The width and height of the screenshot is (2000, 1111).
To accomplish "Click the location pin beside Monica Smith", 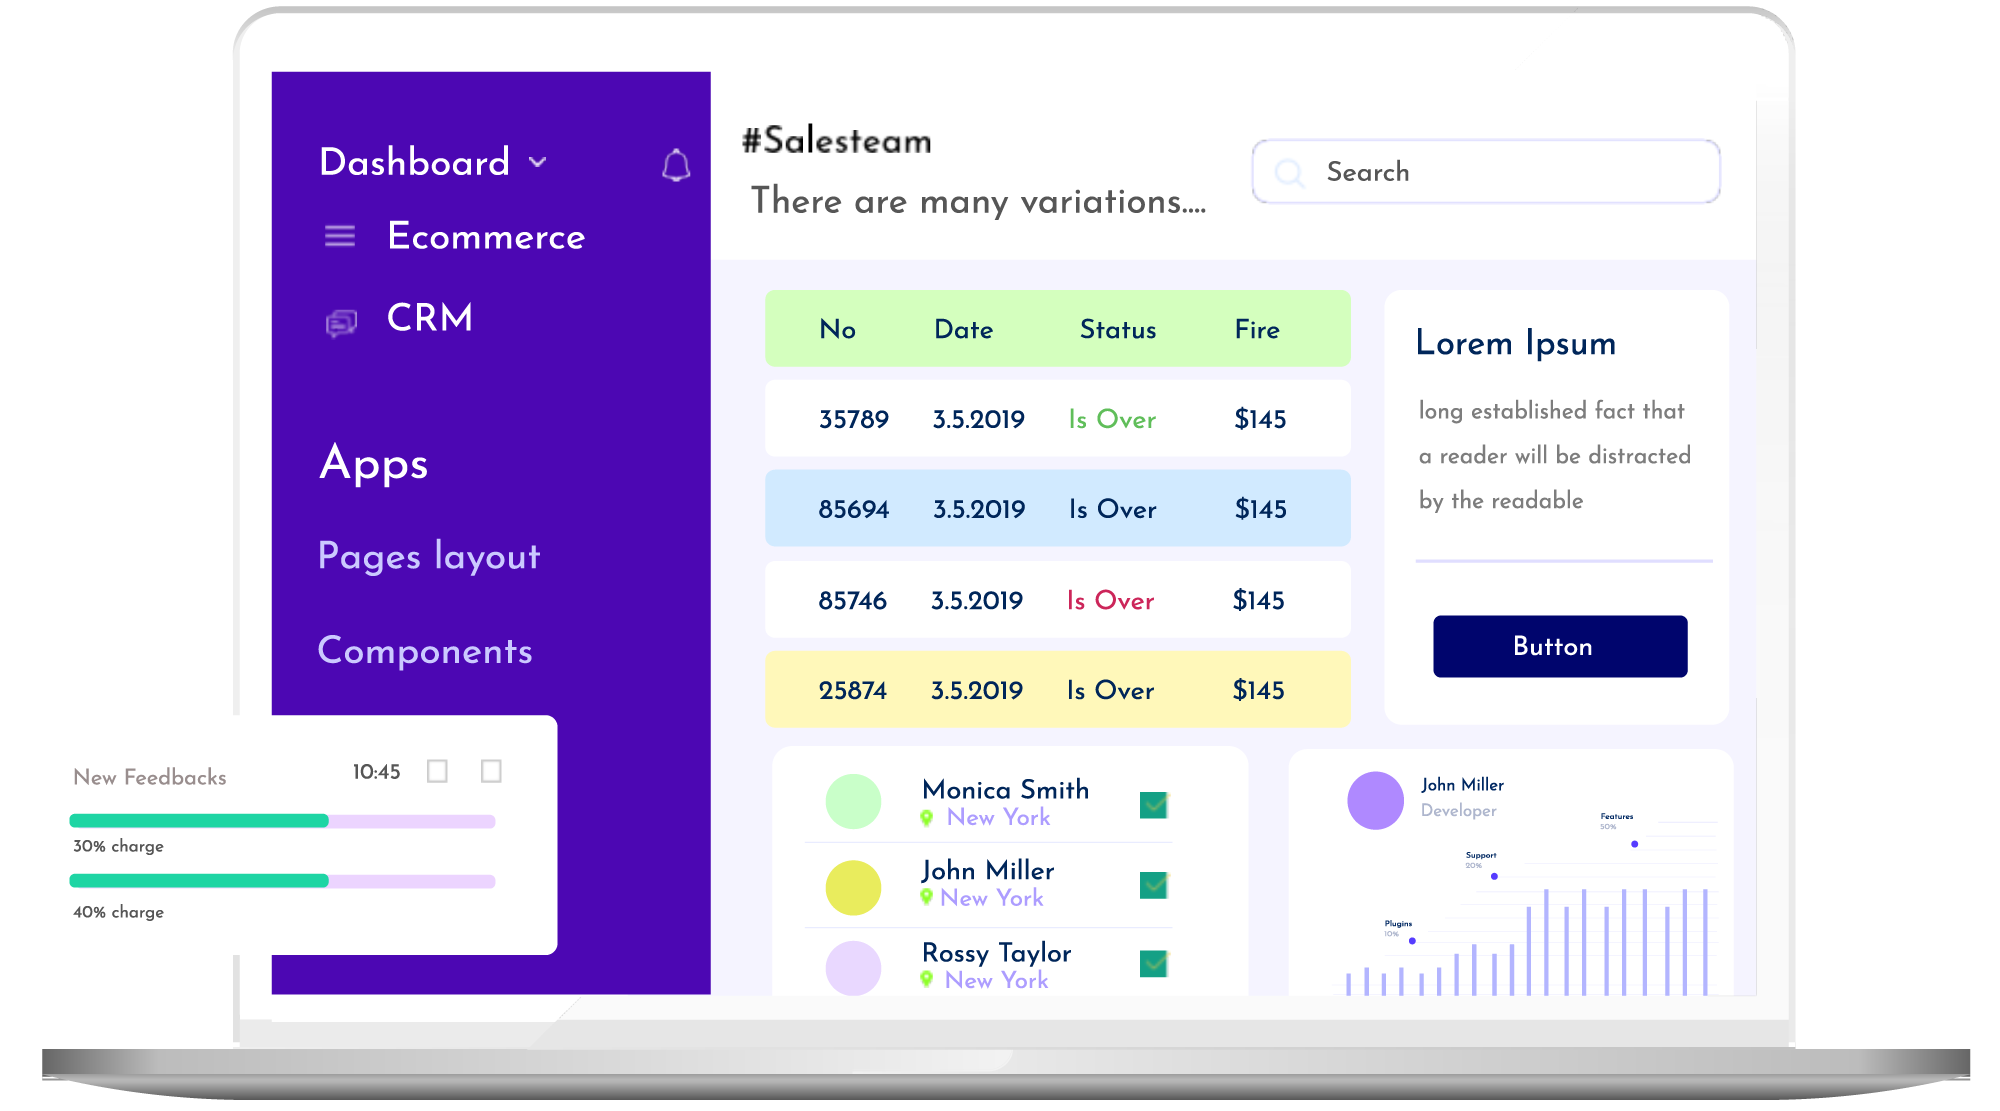I will pyautogui.click(x=926, y=817).
